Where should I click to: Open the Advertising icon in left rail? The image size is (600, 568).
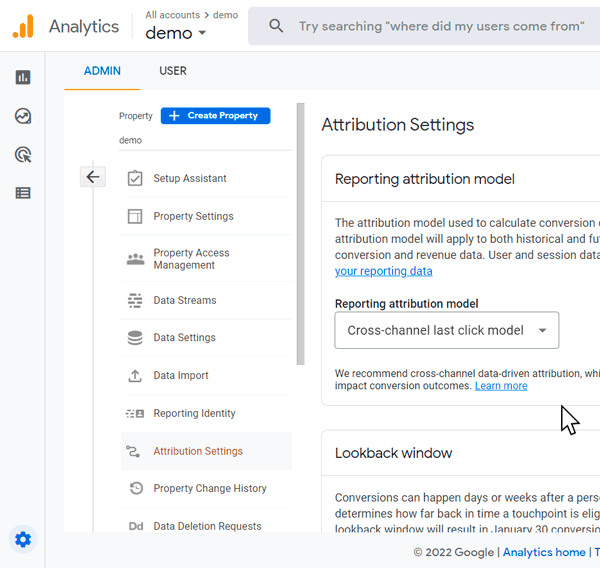(22, 154)
